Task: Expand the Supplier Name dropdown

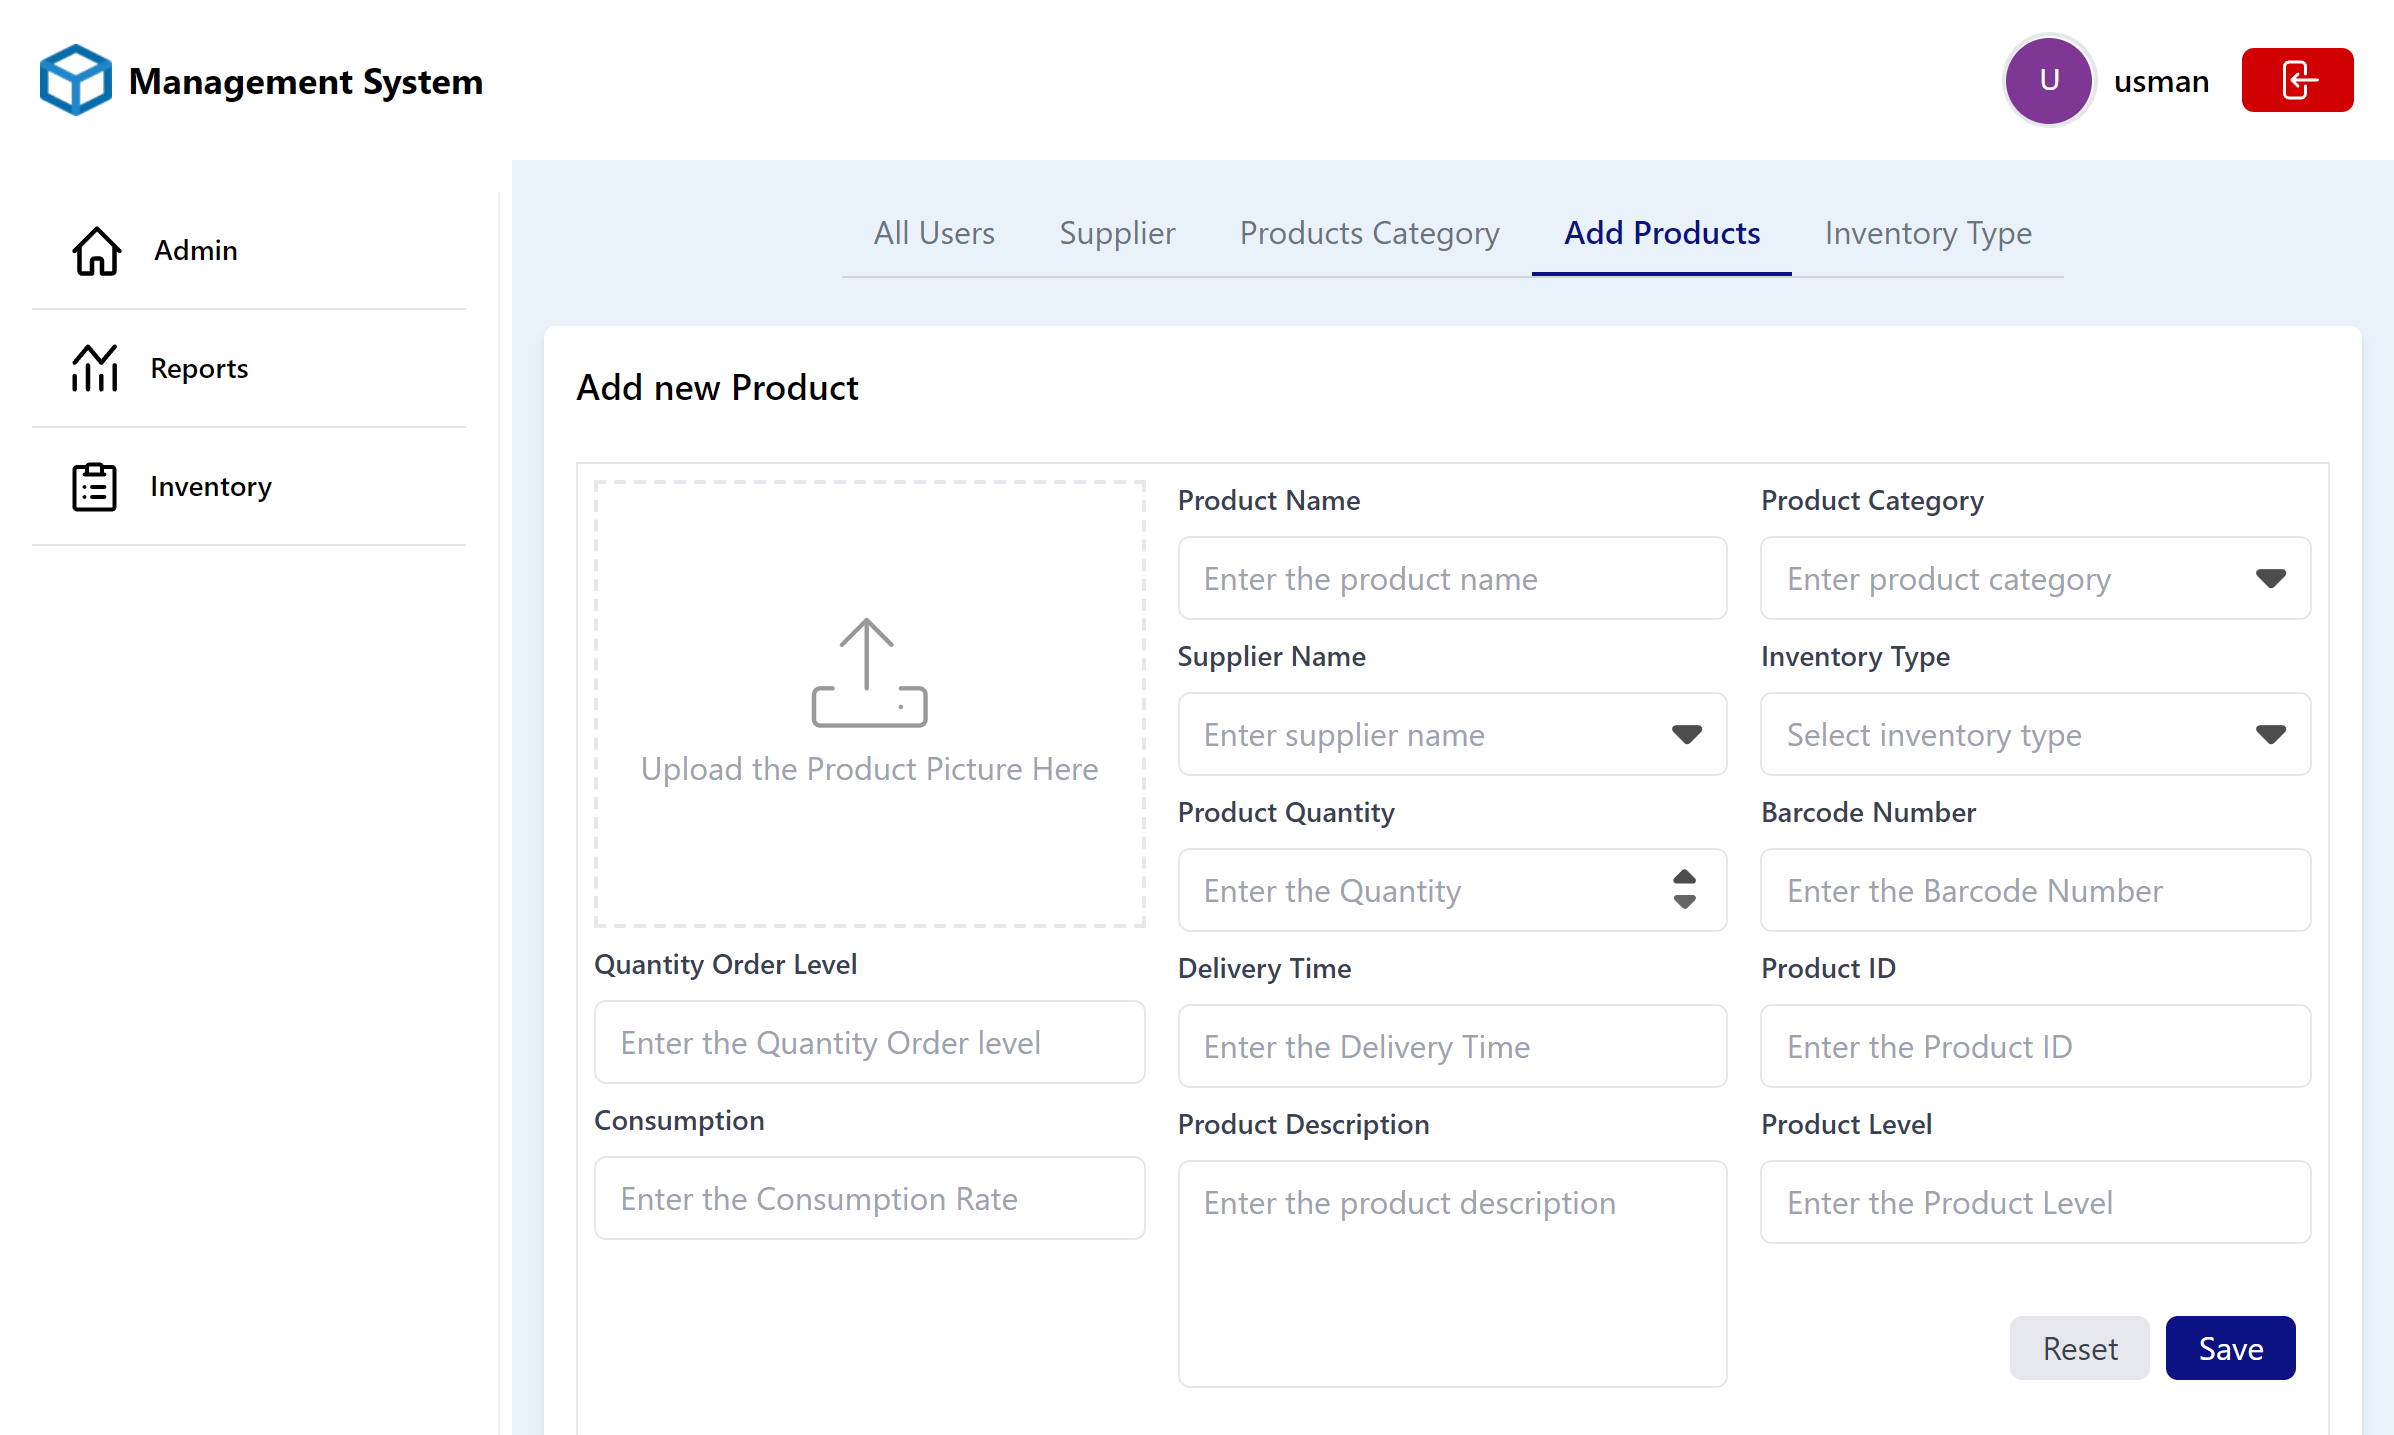Action: tap(1686, 734)
